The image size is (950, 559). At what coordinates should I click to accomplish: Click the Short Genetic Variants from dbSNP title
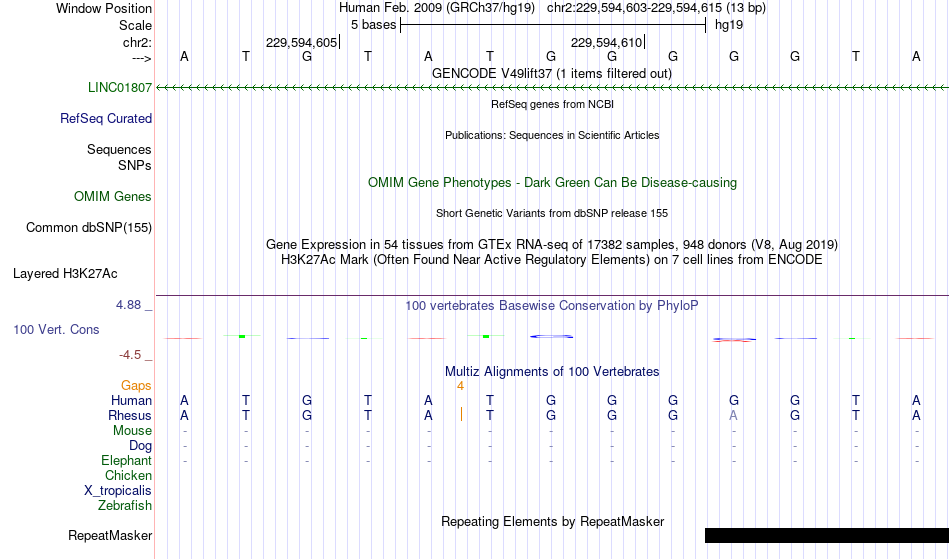tap(552, 213)
